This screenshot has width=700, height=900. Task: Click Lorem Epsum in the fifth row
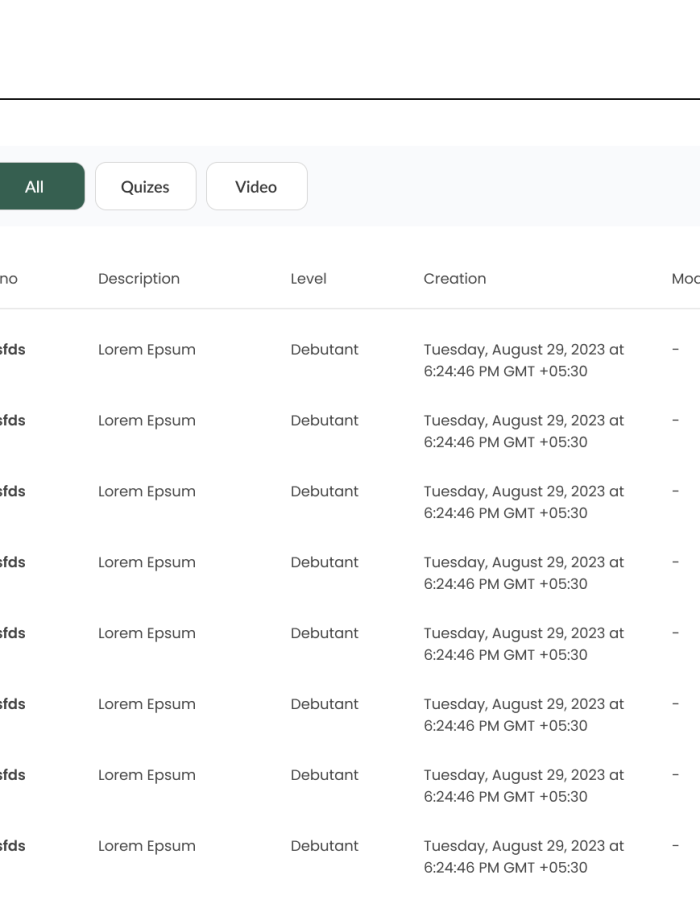pyautogui.click(x=146, y=634)
